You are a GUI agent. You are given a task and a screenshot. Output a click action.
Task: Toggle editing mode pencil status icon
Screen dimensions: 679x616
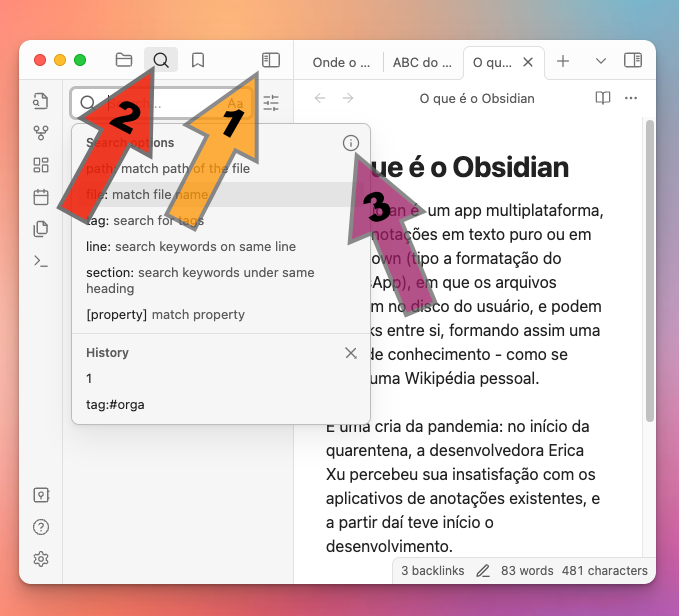tap(482, 571)
